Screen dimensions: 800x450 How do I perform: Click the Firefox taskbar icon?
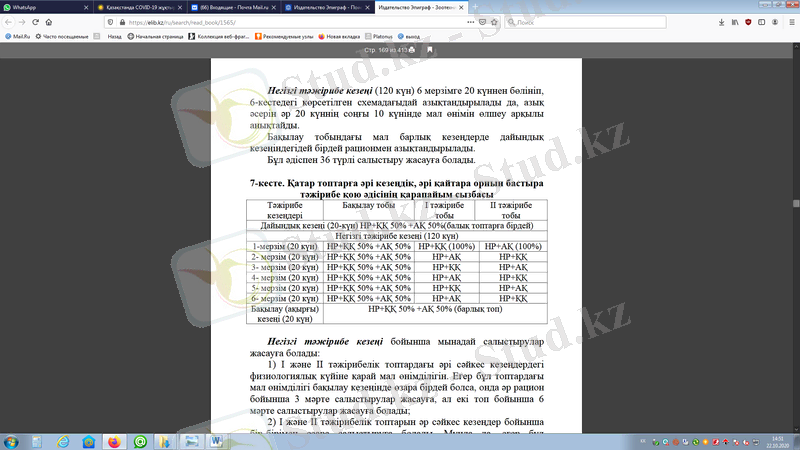114,442
